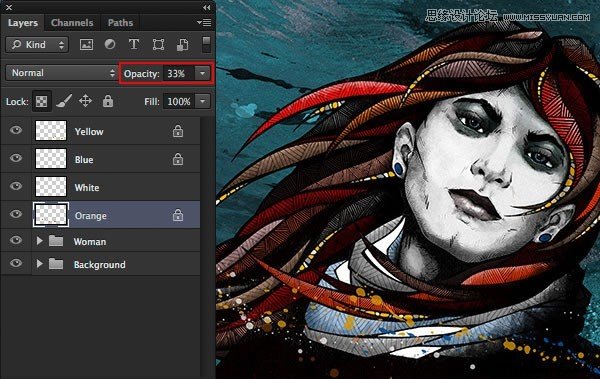
Task: Select the Orange layer name
Action: click(91, 216)
